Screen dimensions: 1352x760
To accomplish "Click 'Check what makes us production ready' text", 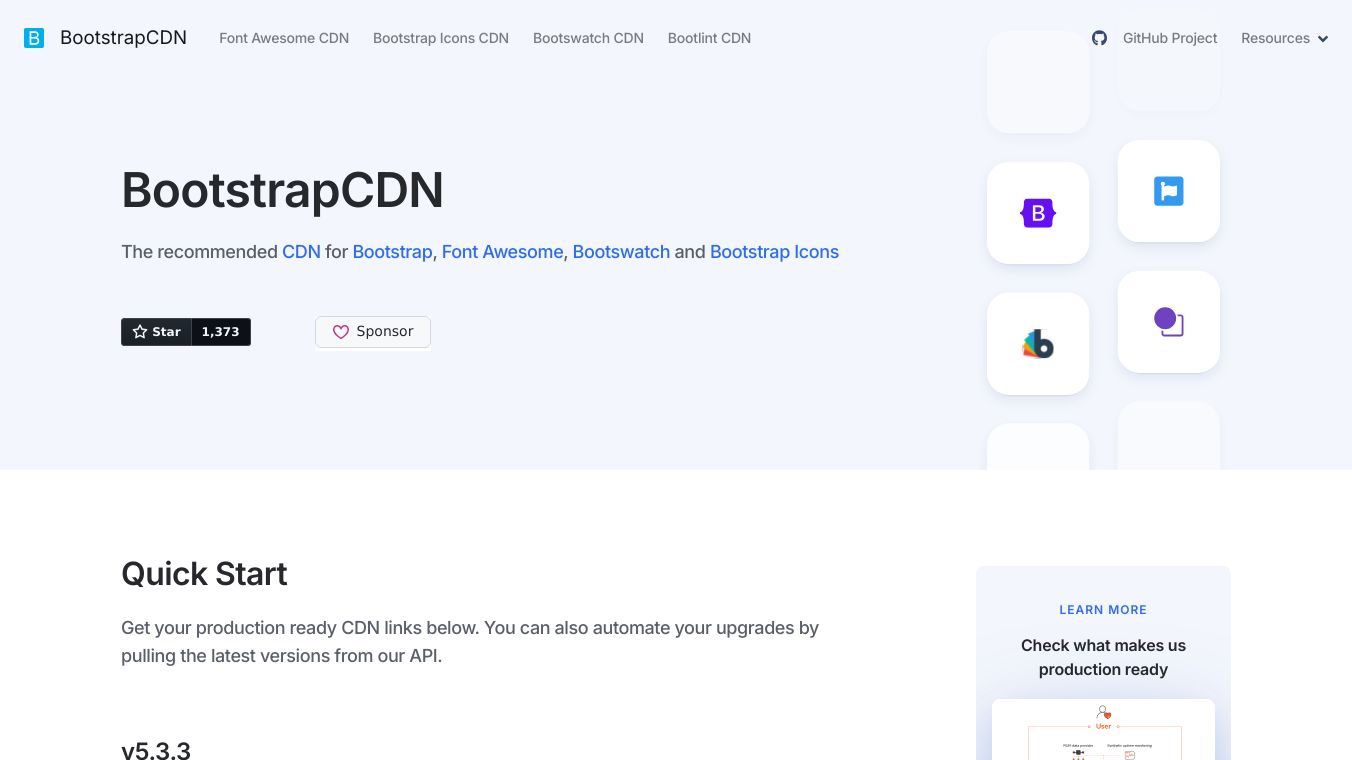I will [1103, 657].
